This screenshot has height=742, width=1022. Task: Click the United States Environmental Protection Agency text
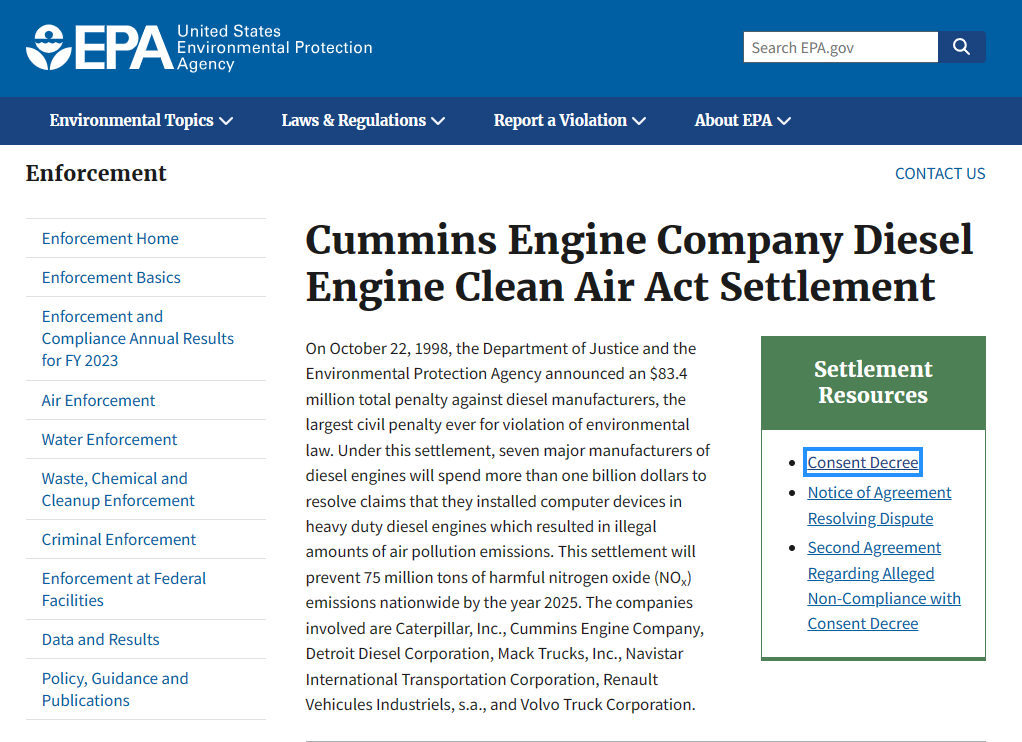point(274,48)
